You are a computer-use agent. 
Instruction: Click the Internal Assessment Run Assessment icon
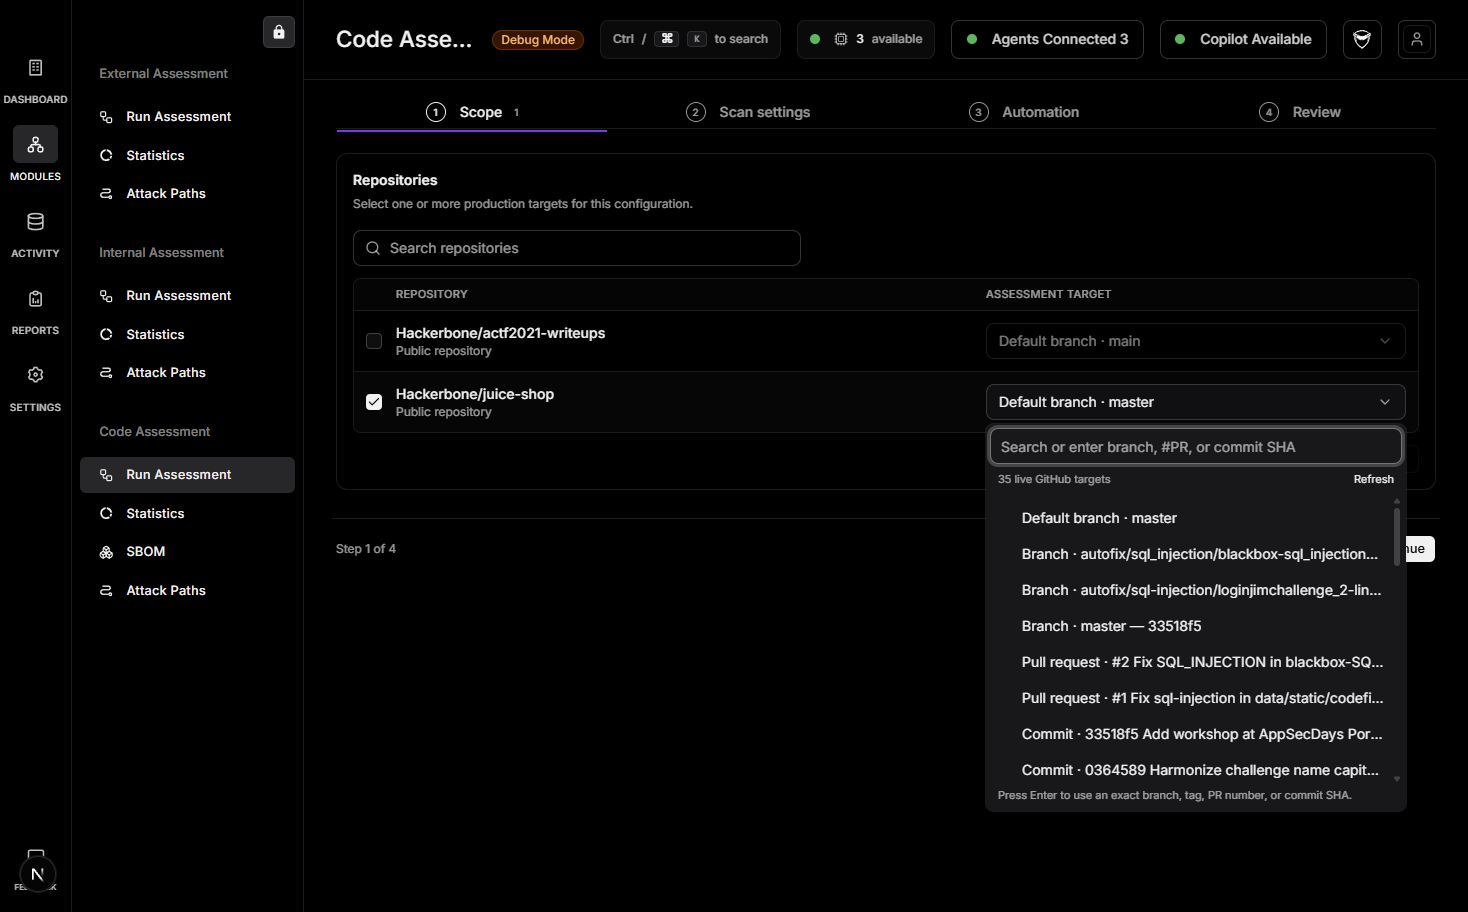[x=106, y=296]
